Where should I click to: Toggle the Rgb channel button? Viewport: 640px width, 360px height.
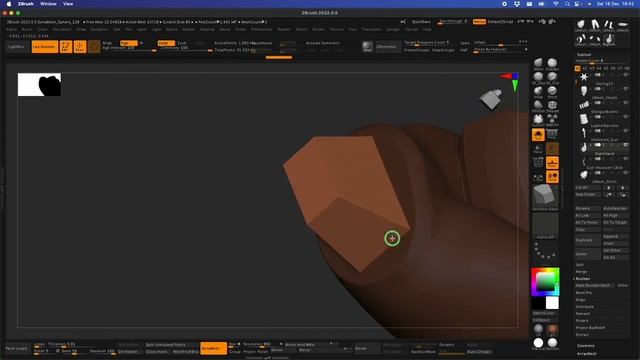click(x=129, y=43)
